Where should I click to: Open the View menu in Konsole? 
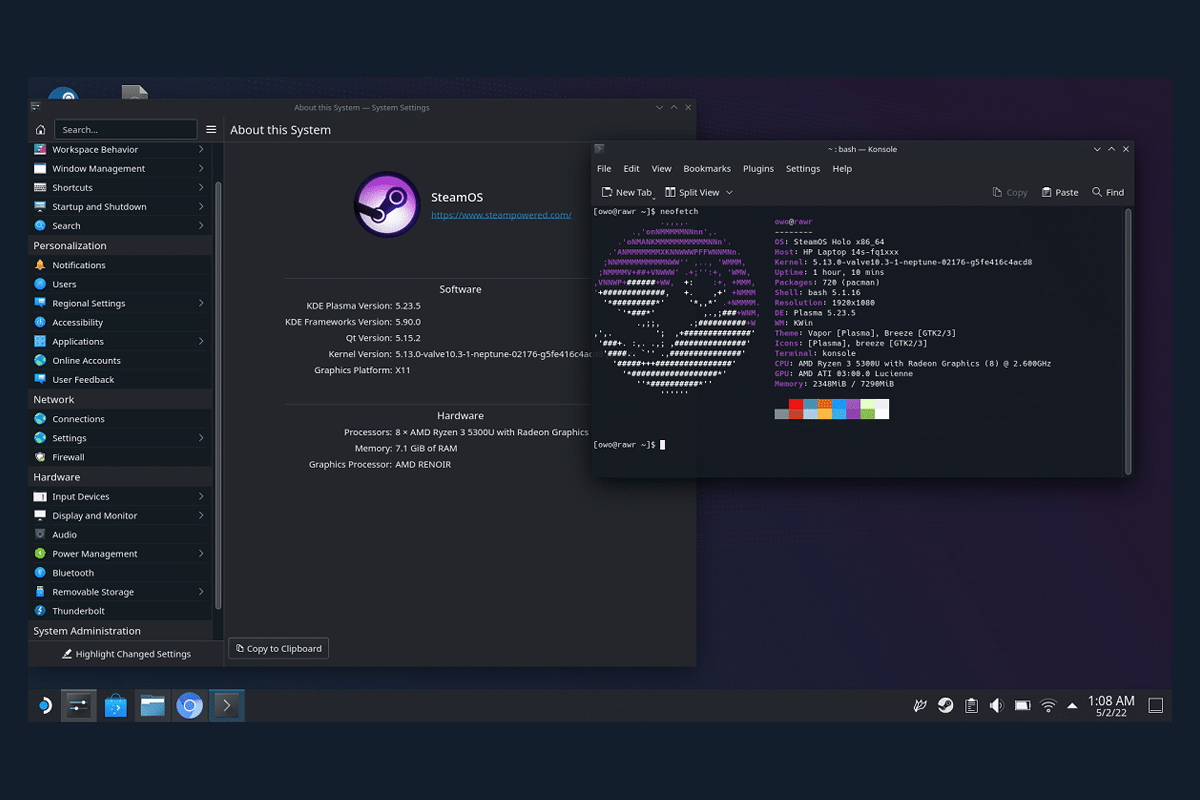[661, 169]
